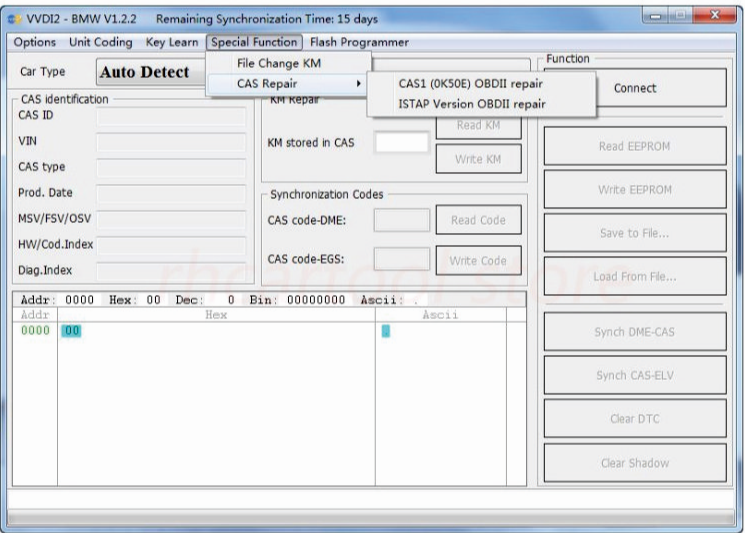The image size is (745, 533).
Task: Click the HW/Cod.Index field
Action: [172, 245]
